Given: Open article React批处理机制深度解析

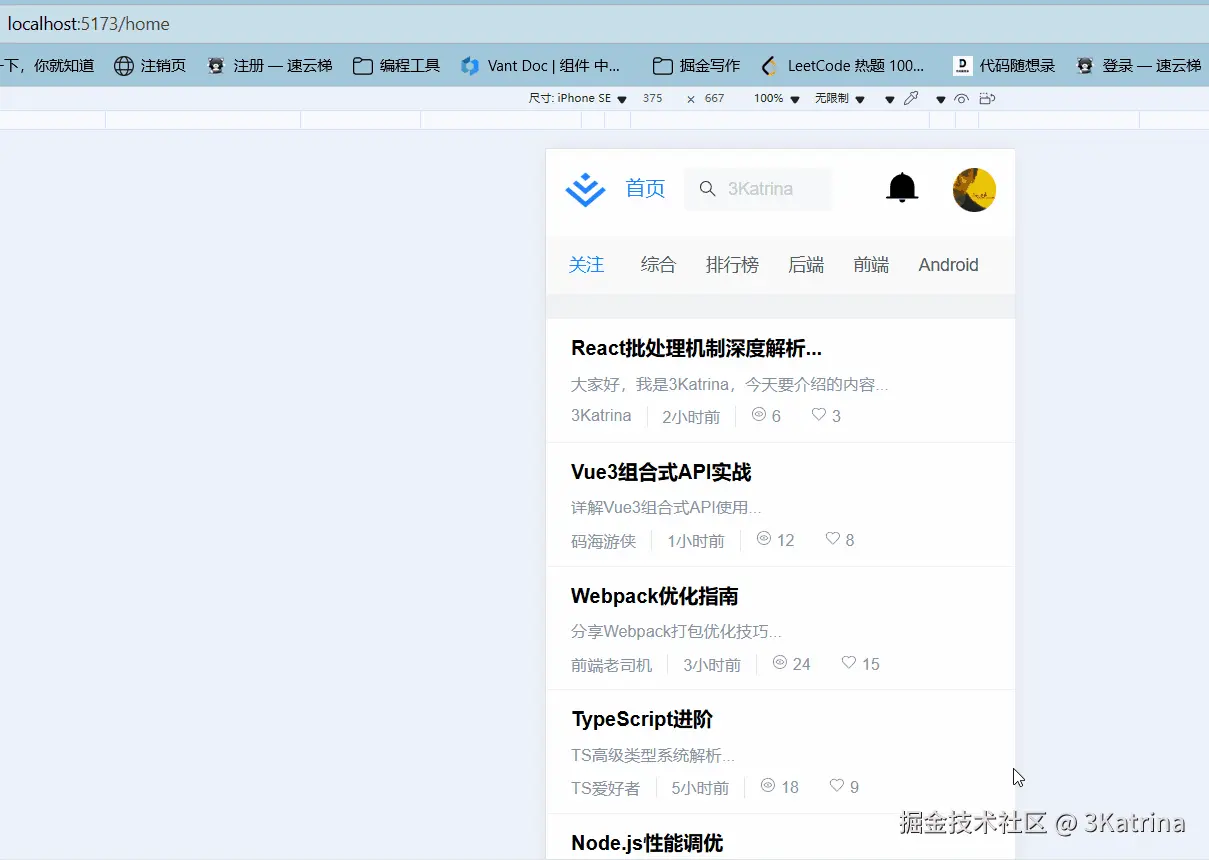Looking at the screenshot, I should (696, 348).
